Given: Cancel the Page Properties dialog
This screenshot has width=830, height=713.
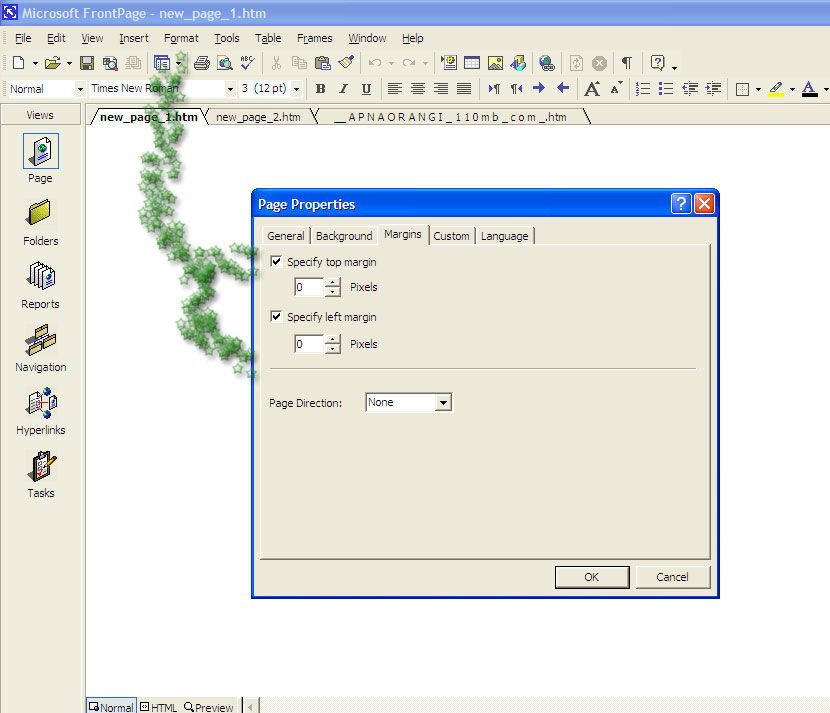Looking at the screenshot, I should (x=672, y=577).
